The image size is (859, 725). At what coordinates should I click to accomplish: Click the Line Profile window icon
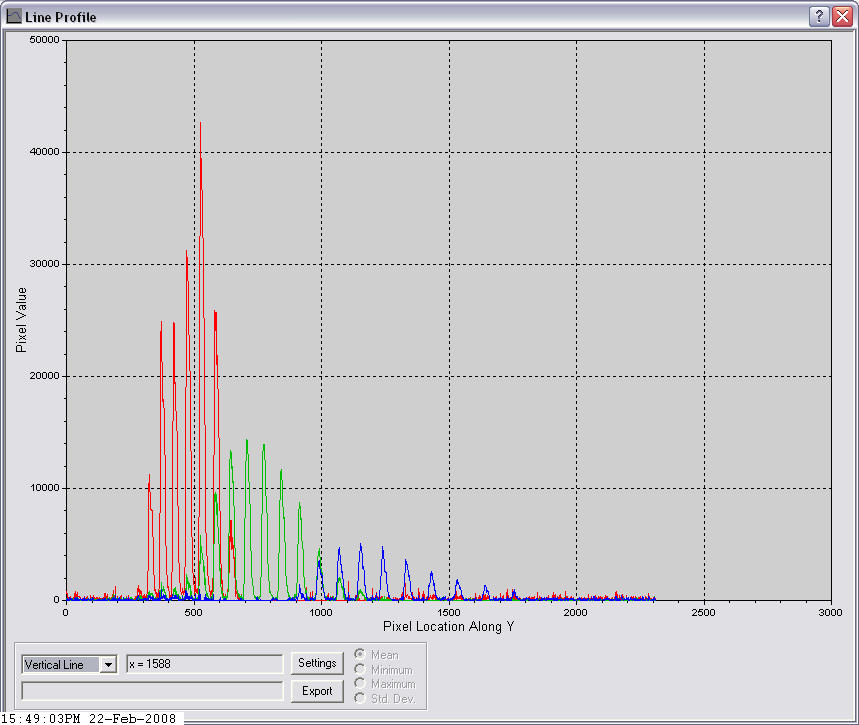pyautogui.click(x=14, y=17)
